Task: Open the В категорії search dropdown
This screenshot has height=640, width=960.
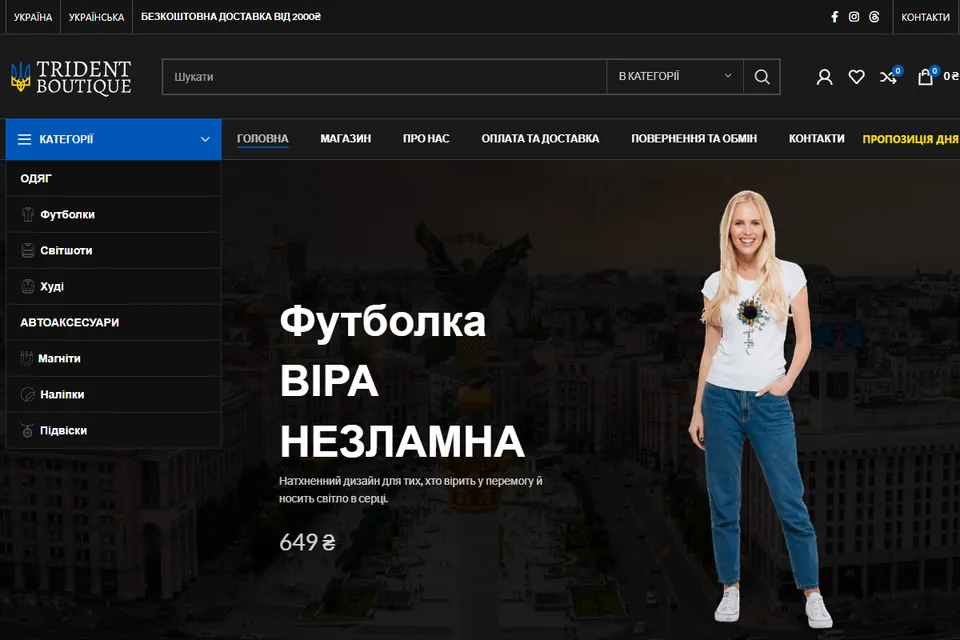Action: coord(675,77)
